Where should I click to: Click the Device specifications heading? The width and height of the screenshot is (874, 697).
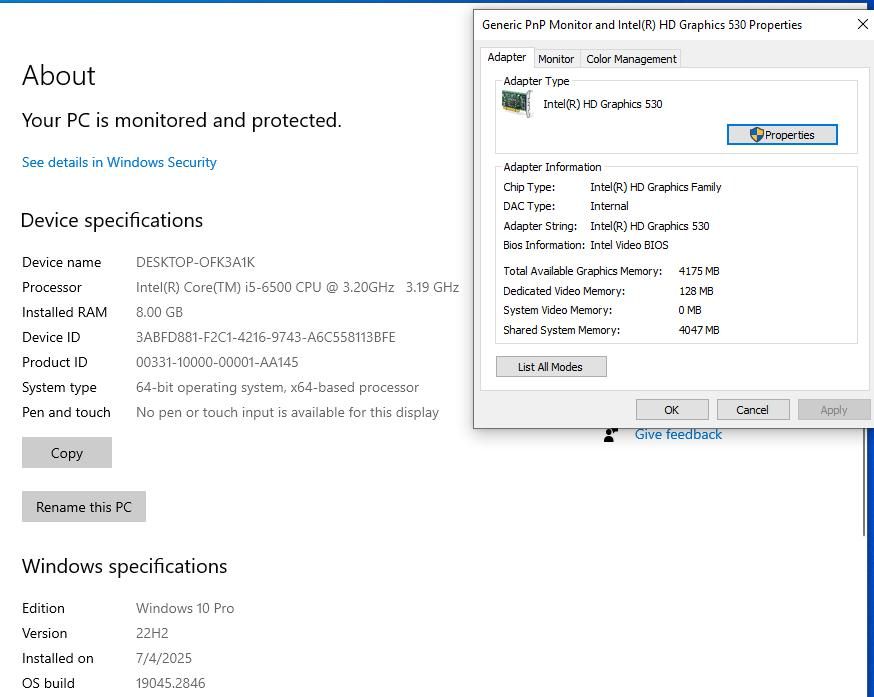[x=111, y=220]
